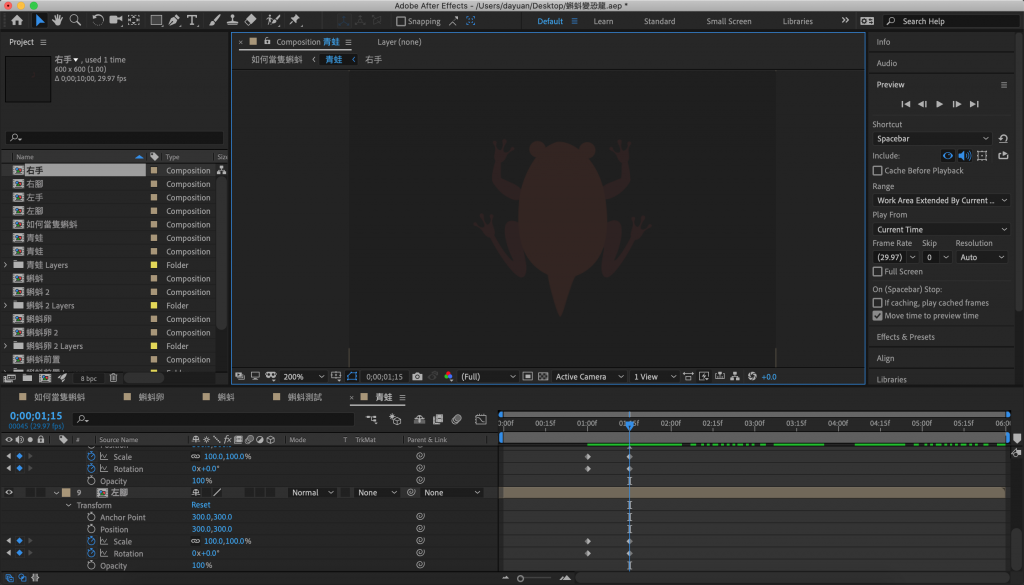Image resolution: width=1024 pixels, height=585 pixels.
Task: Open the Effects & Presets panel
Action: [905, 337]
